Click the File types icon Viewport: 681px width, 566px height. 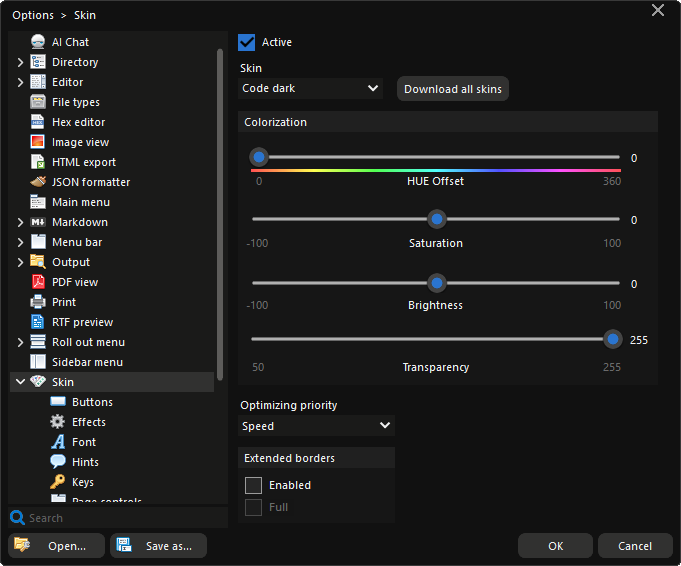click(38, 102)
